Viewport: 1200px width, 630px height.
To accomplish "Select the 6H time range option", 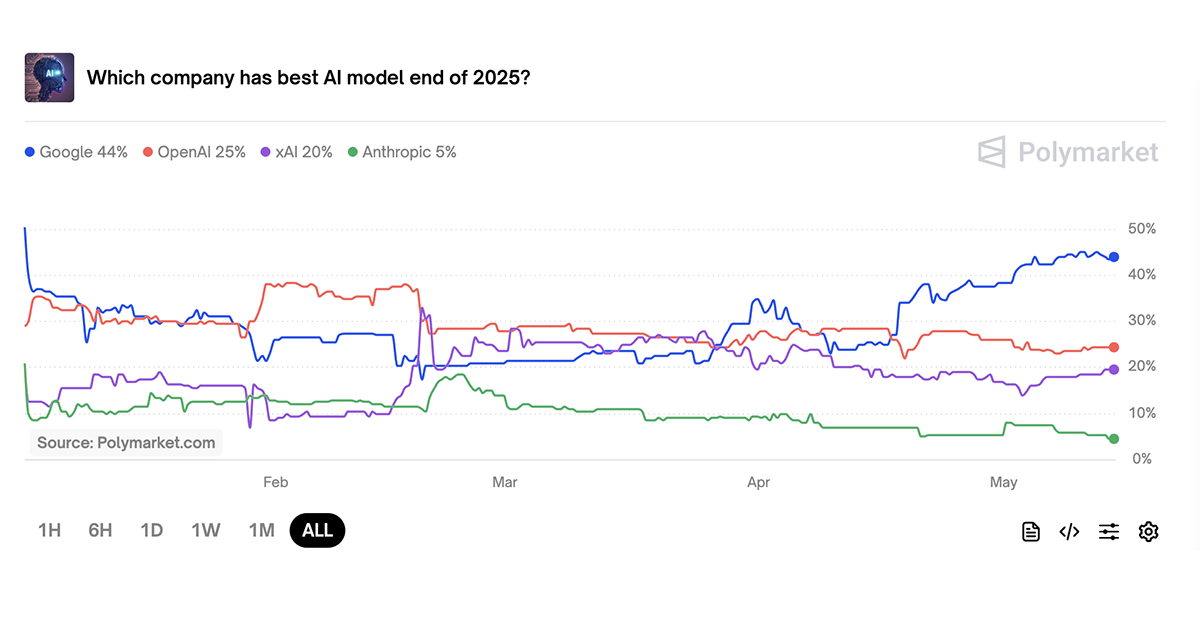I will tap(100, 530).
